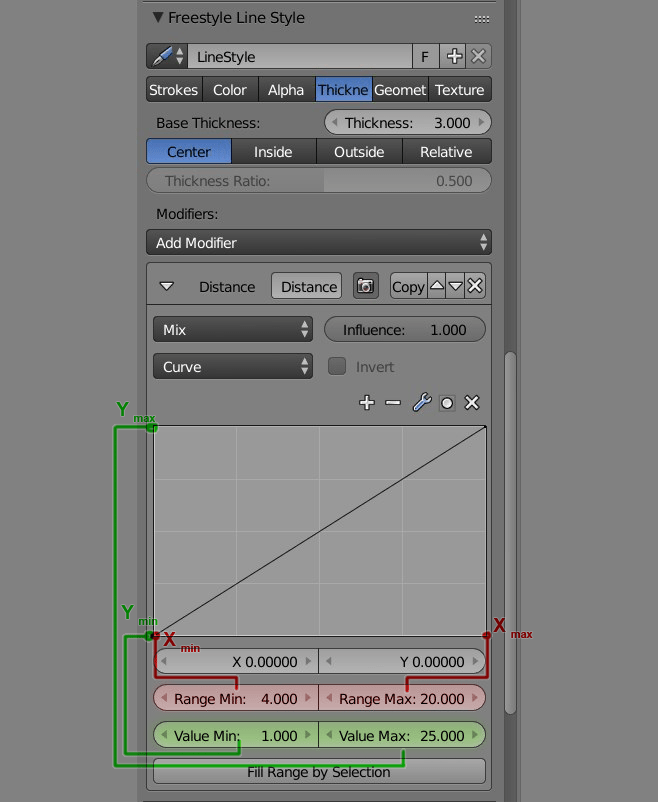Decrease Value Min with left arrow
This screenshot has height=802, width=658.
click(x=164, y=734)
